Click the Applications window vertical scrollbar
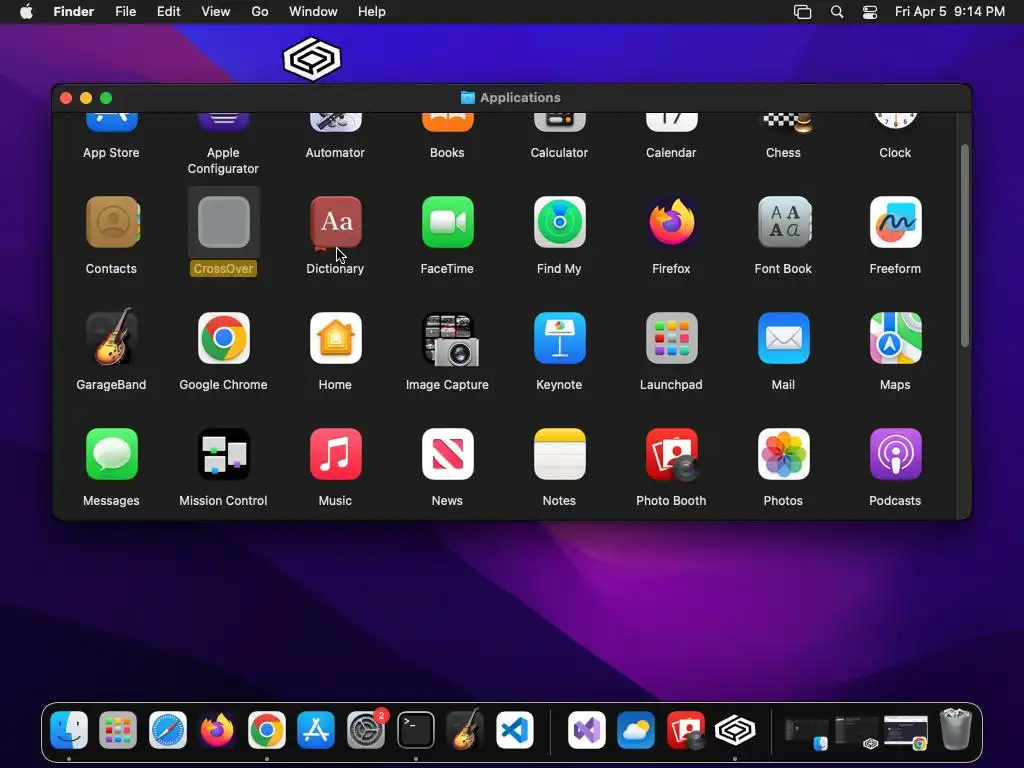The height and width of the screenshot is (768, 1024). 965,245
